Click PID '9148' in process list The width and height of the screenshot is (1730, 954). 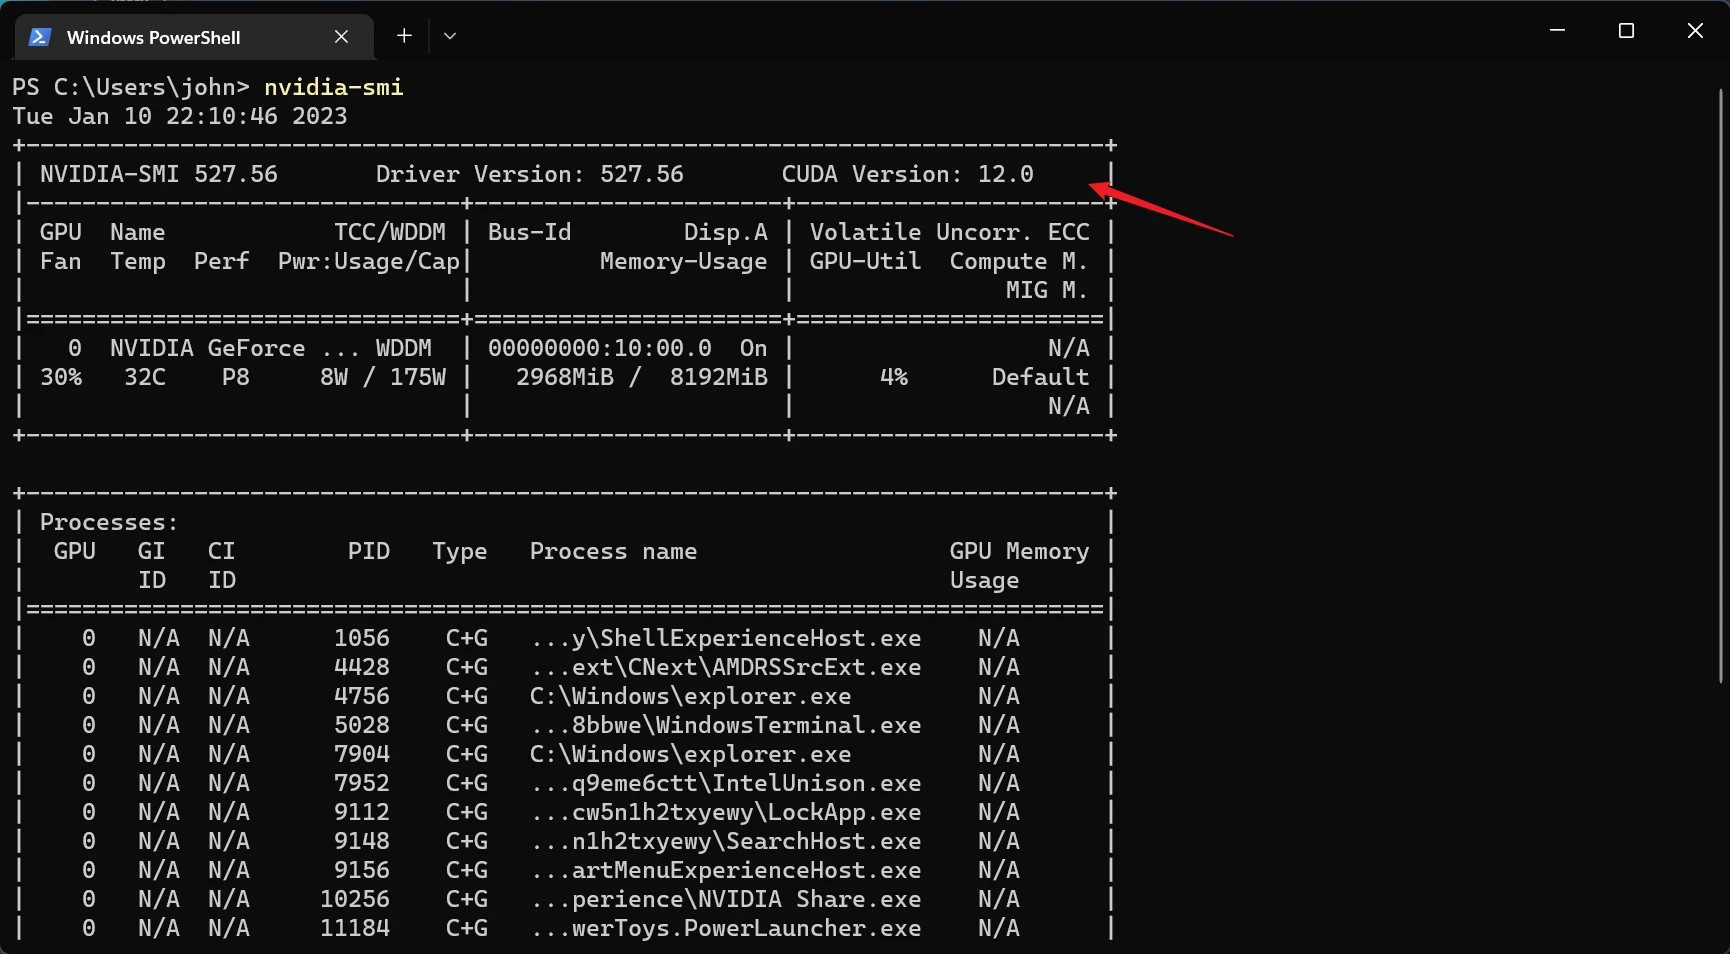coord(362,841)
